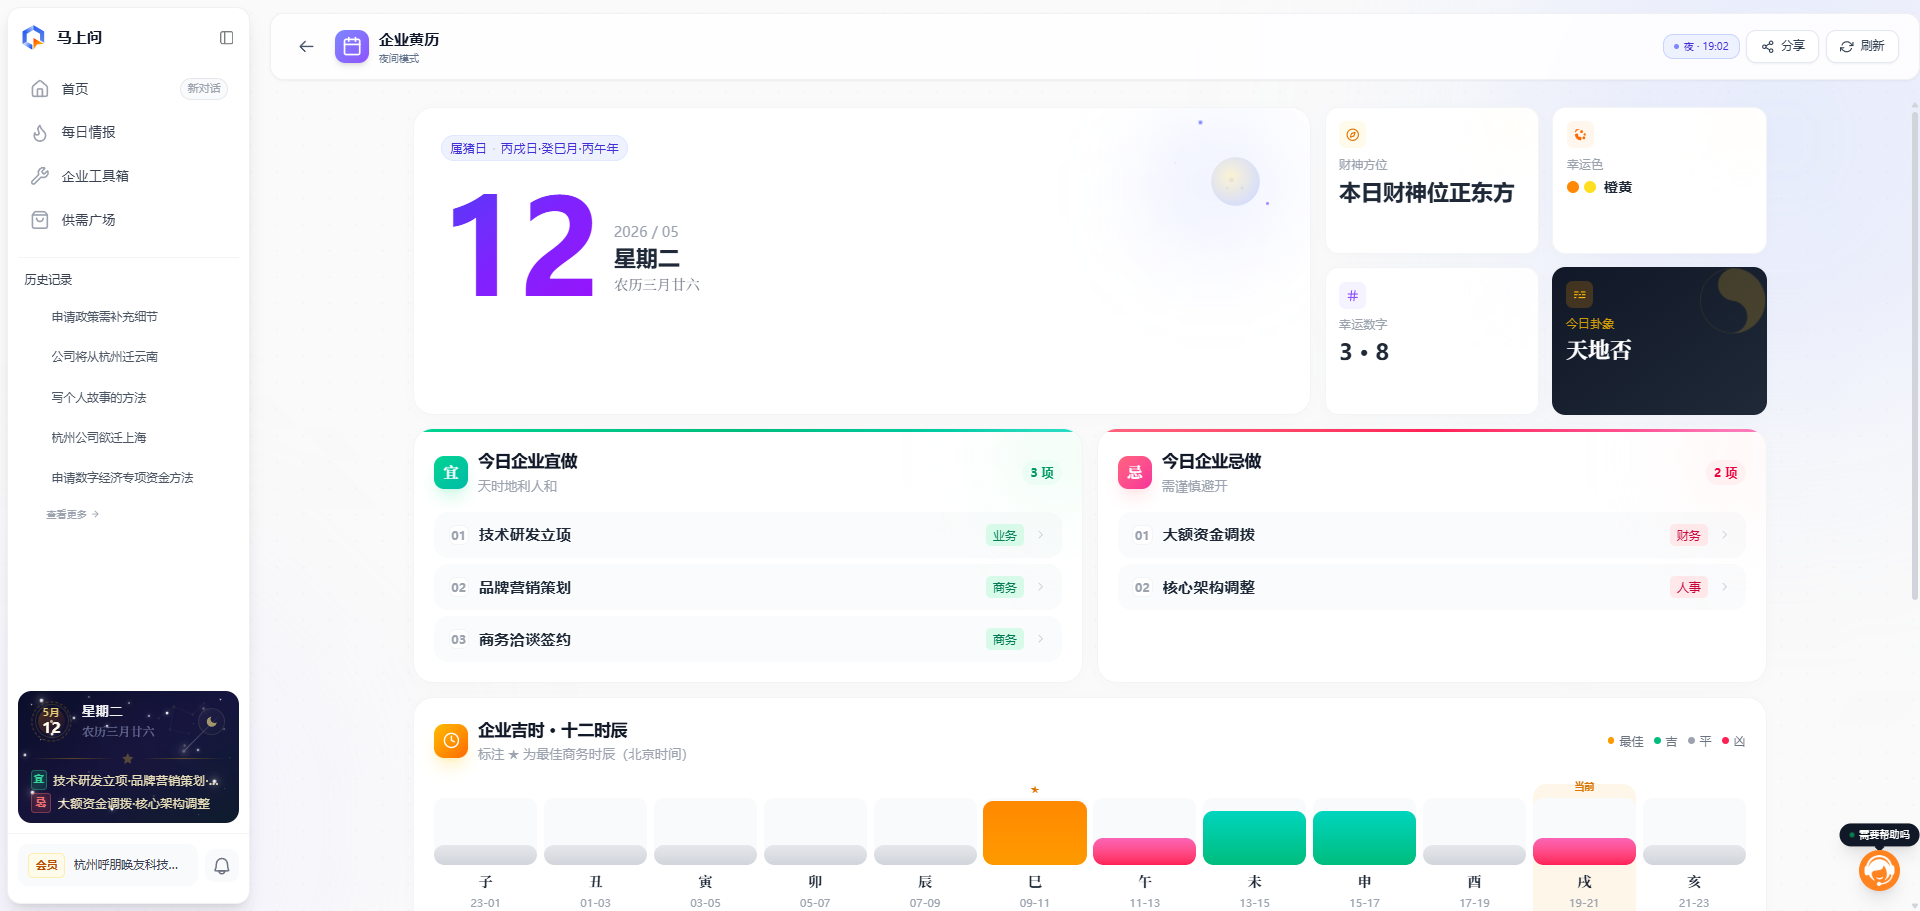The width and height of the screenshot is (1920, 911).
Task: Click the 幸运色 palette icon
Action: (x=1580, y=135)
